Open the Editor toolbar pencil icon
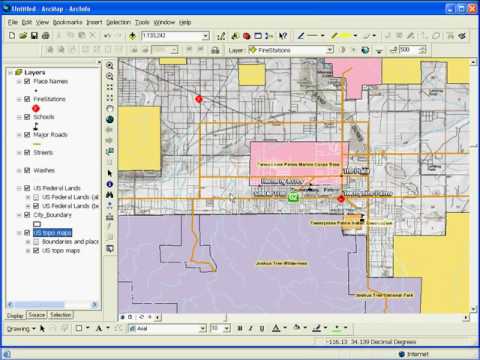This screenshot has height=360, width=480. (x=221, y=36)
